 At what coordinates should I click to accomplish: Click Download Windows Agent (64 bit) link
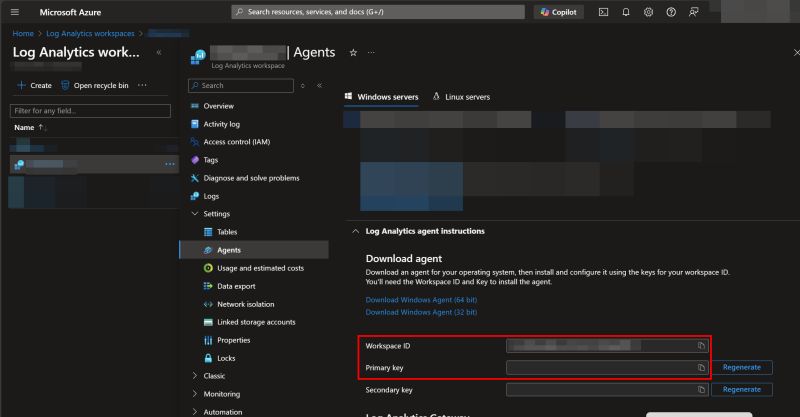coord(421,300)
